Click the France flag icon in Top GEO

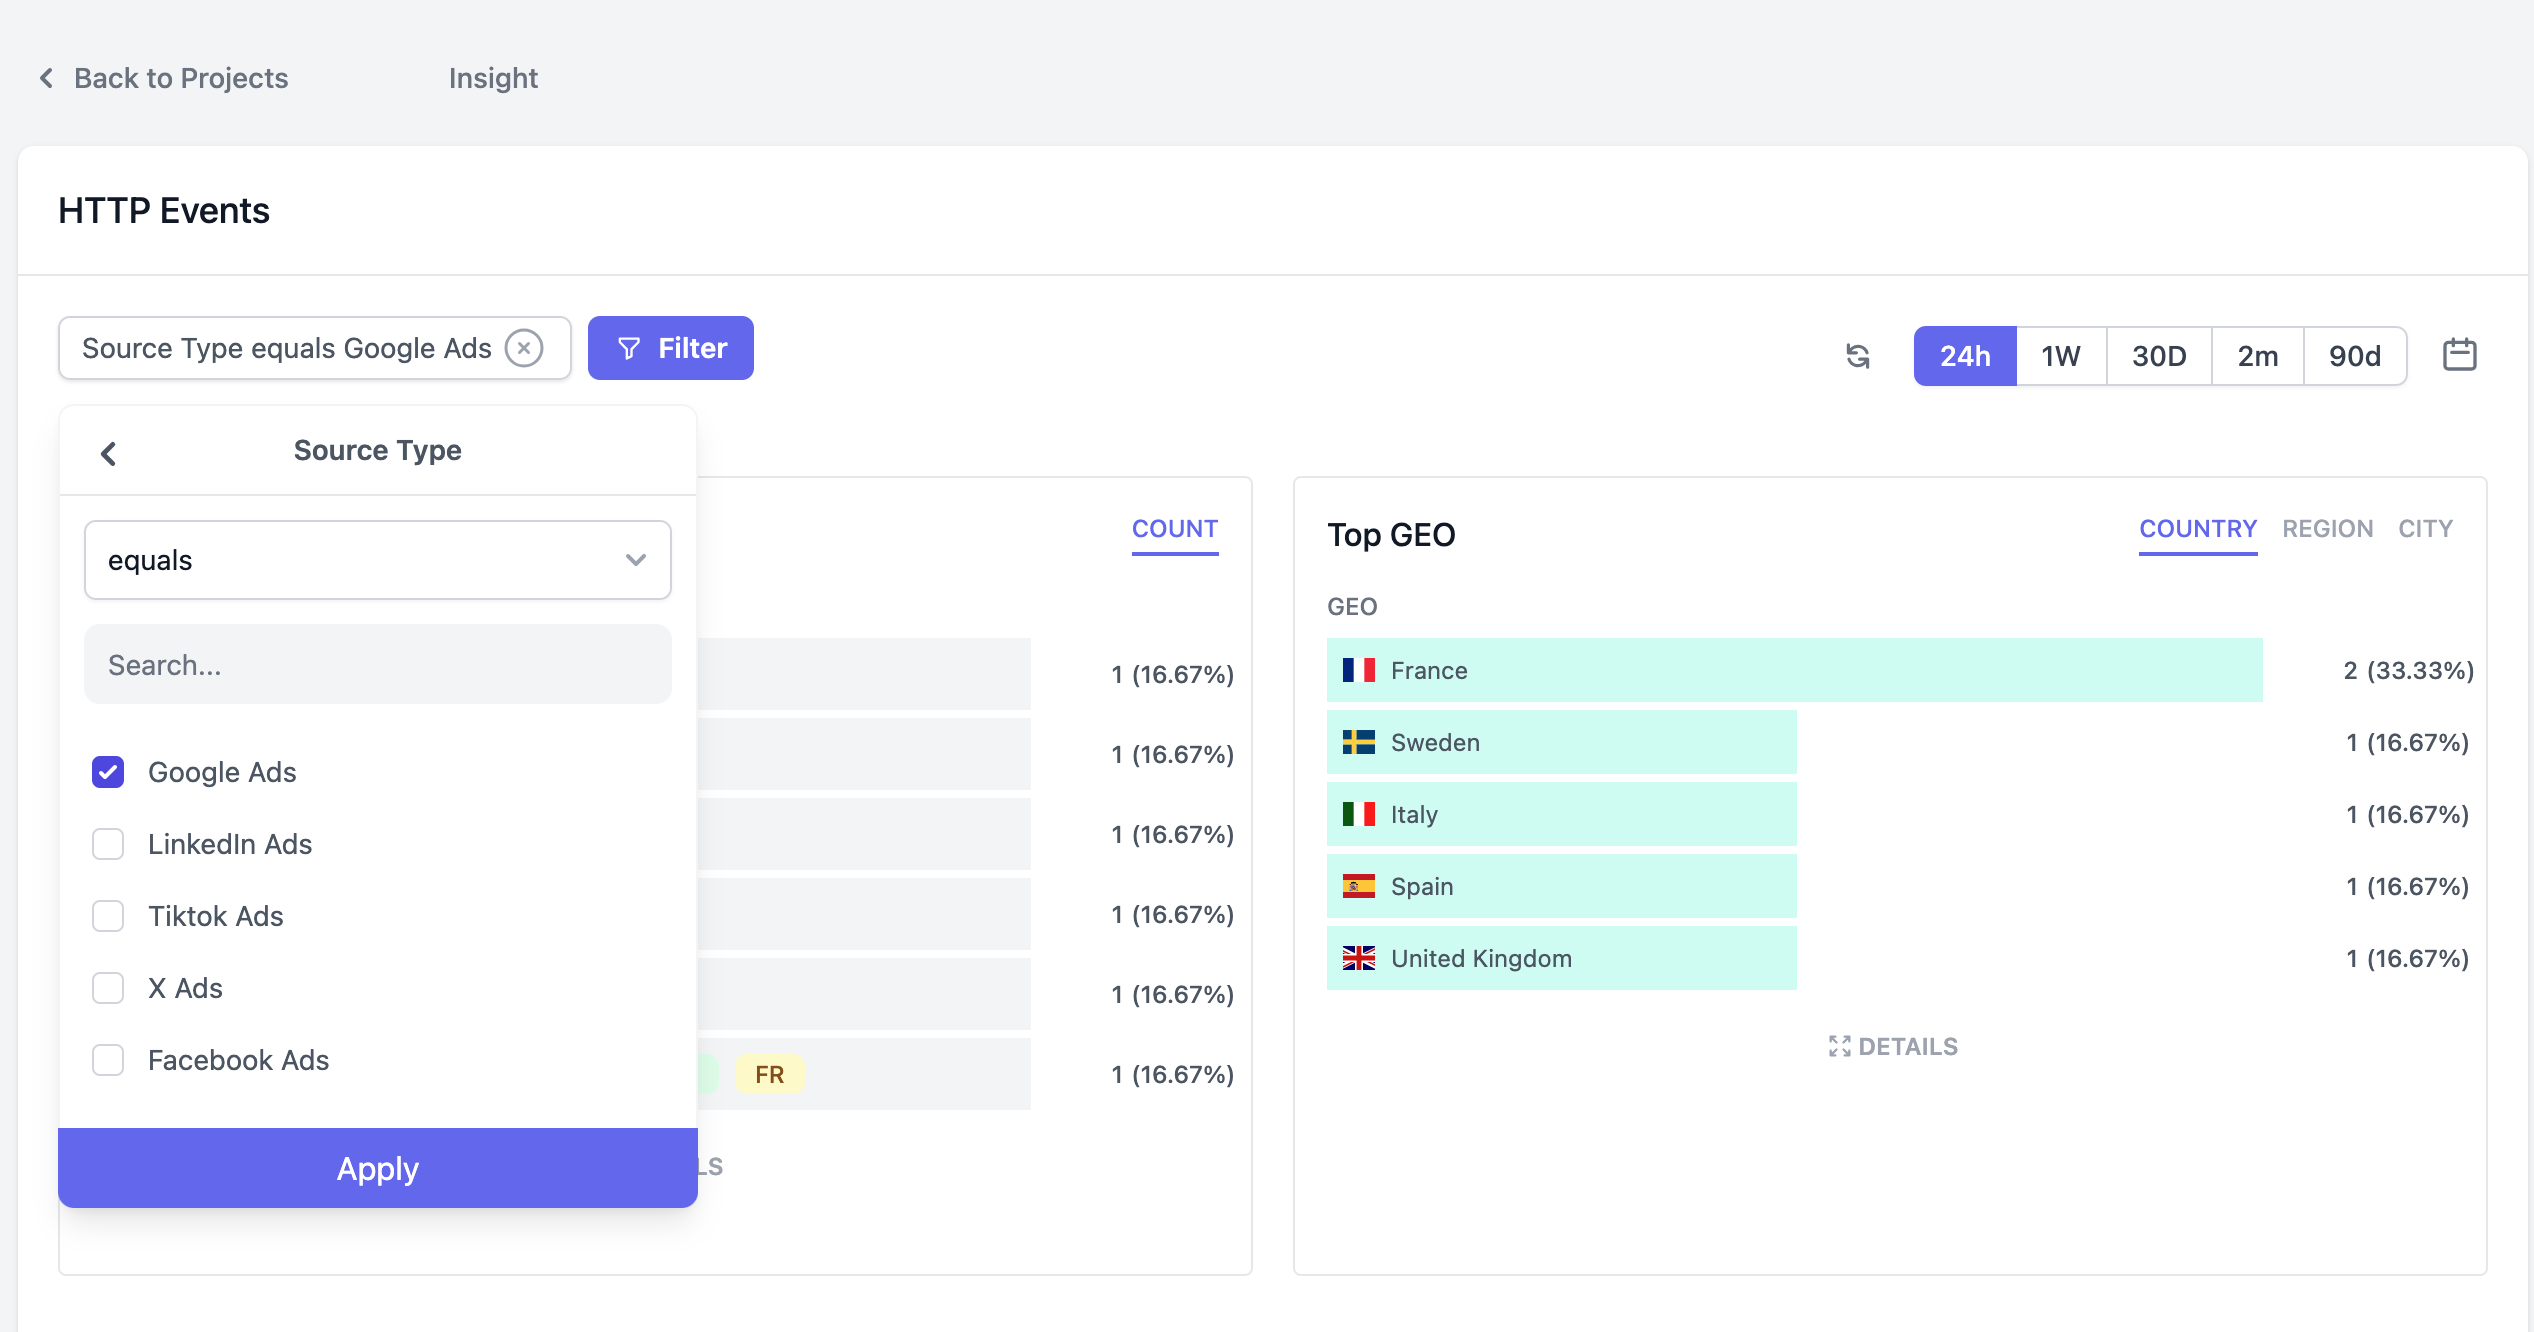(1360, 670)
